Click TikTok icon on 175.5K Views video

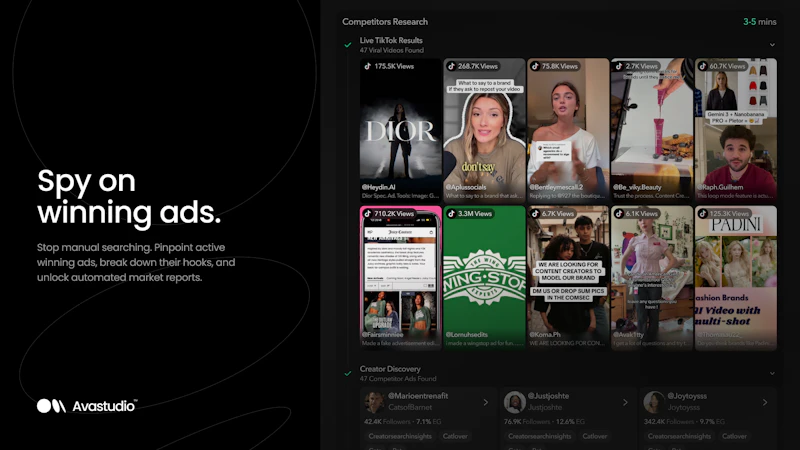(x=367, y=66)
